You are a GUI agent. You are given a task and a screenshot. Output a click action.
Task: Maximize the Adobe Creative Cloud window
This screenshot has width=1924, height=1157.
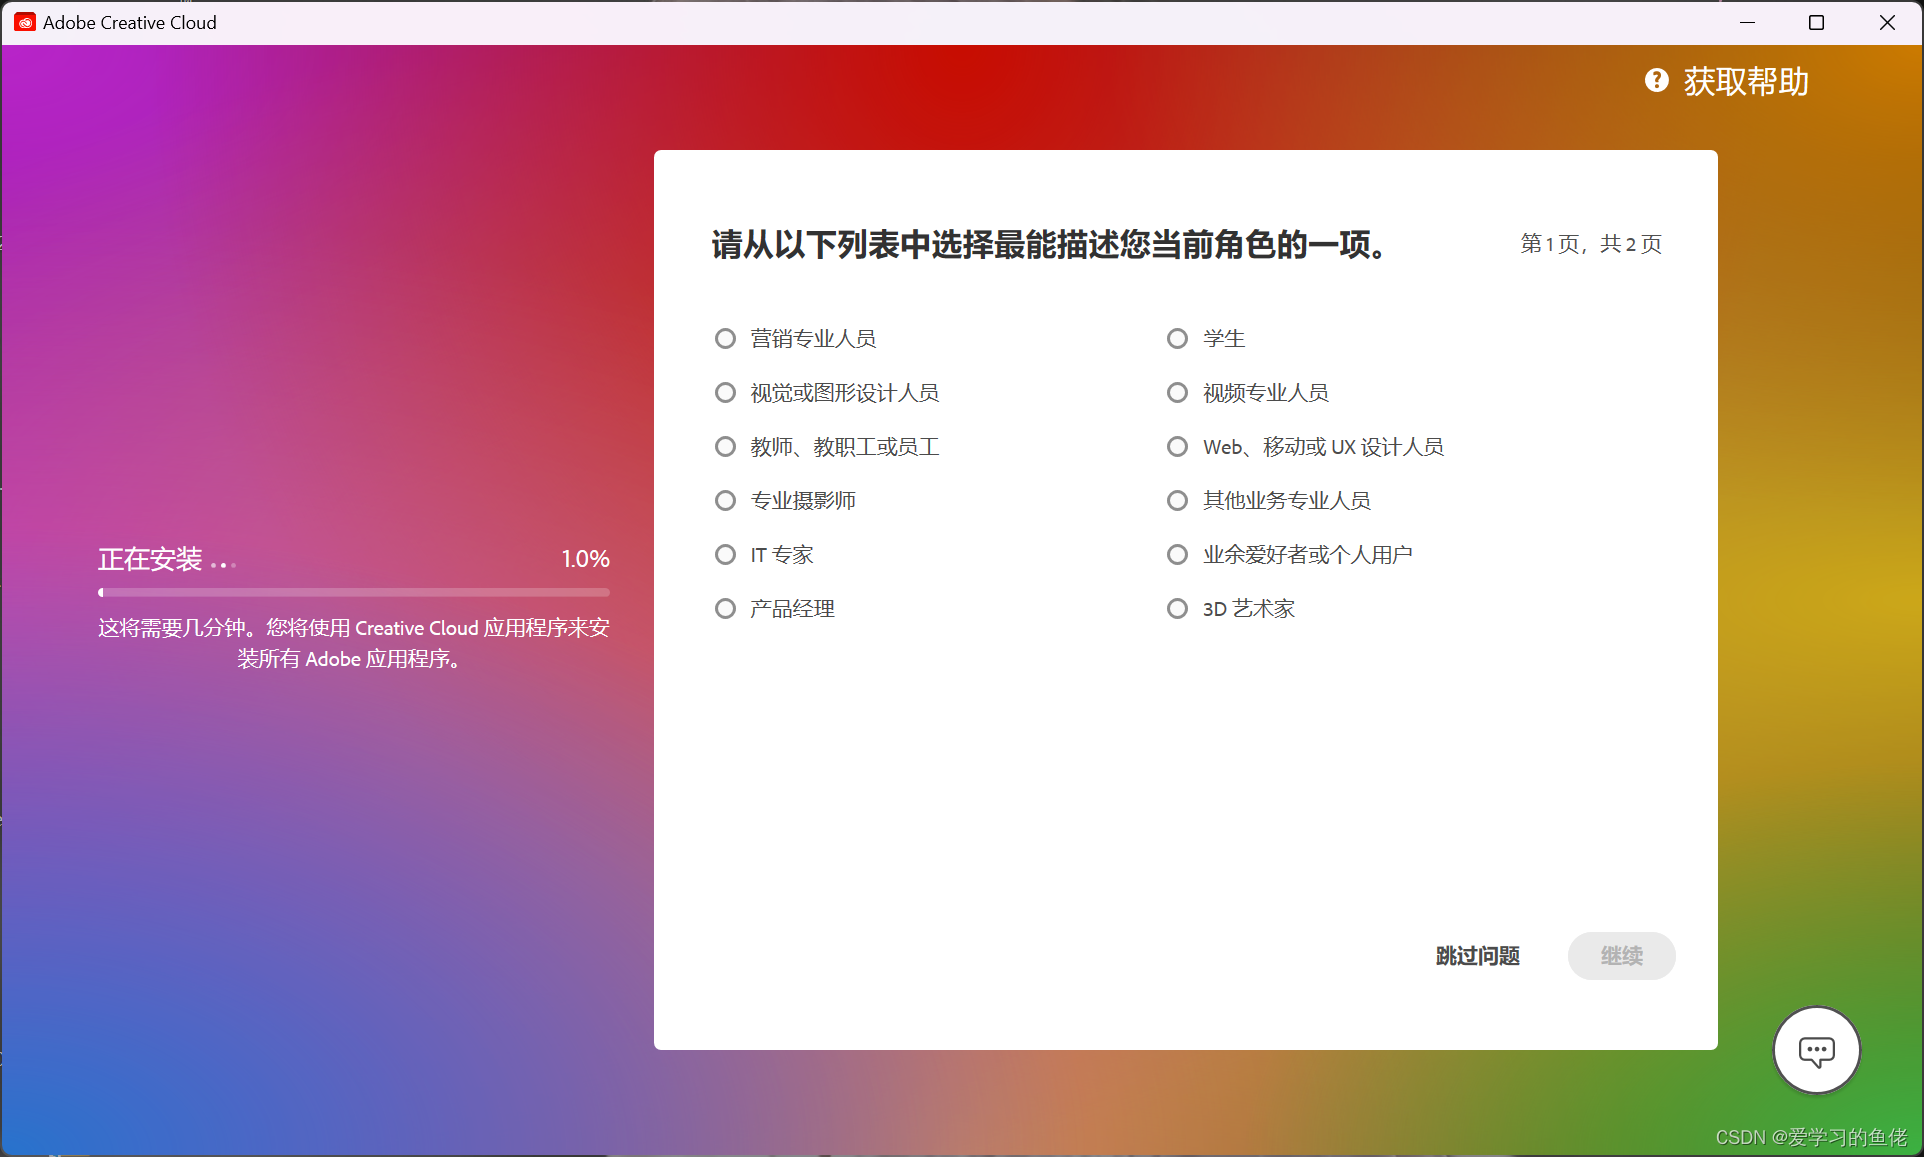(1816, 22)
